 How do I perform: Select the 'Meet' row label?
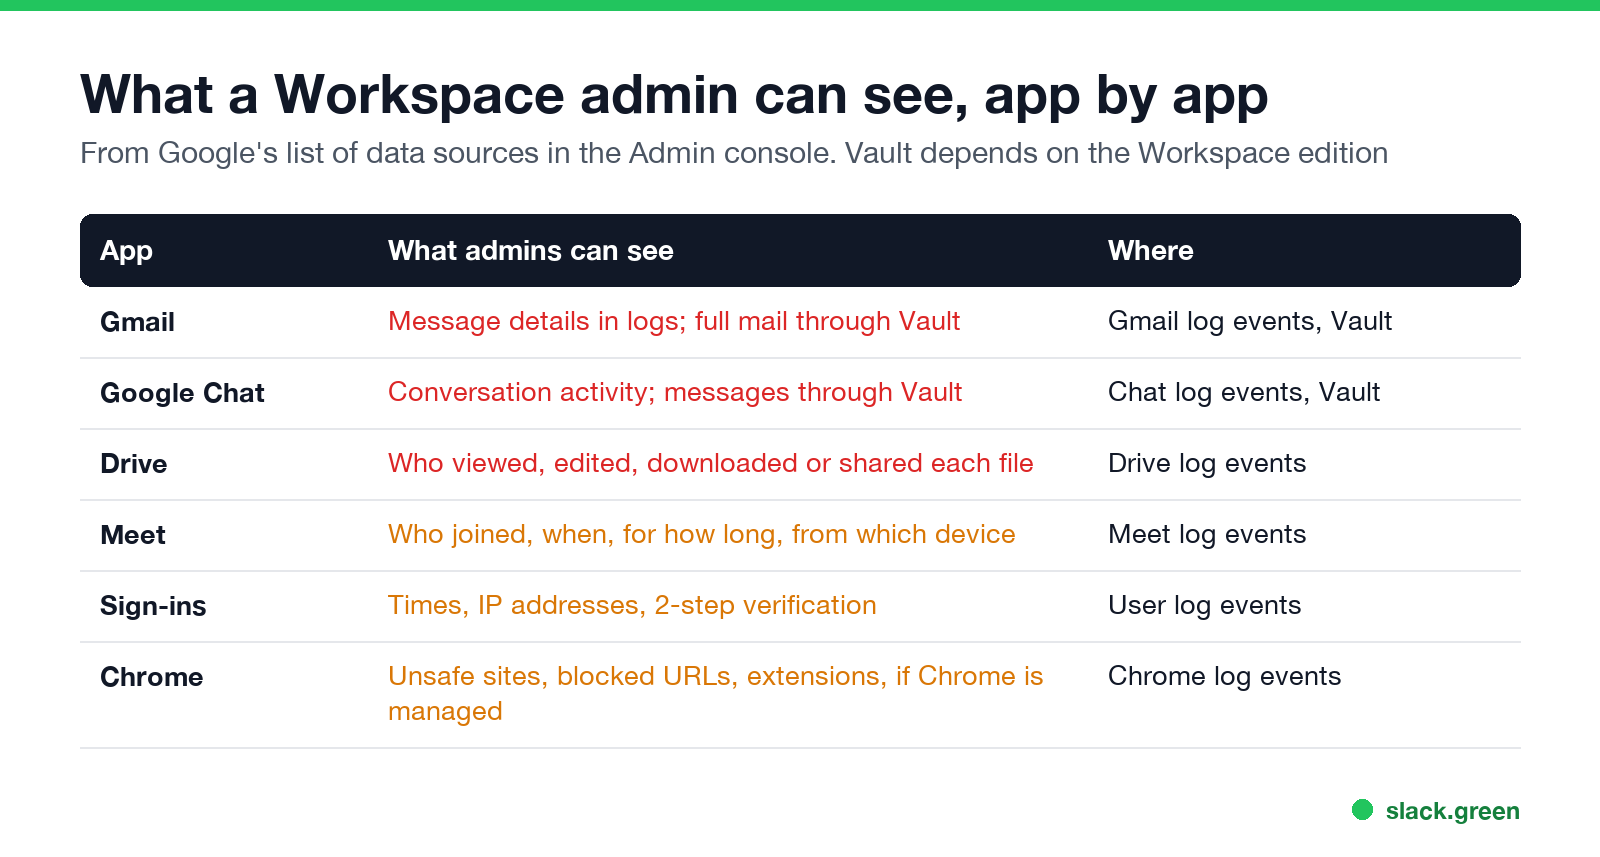[133, 535]
